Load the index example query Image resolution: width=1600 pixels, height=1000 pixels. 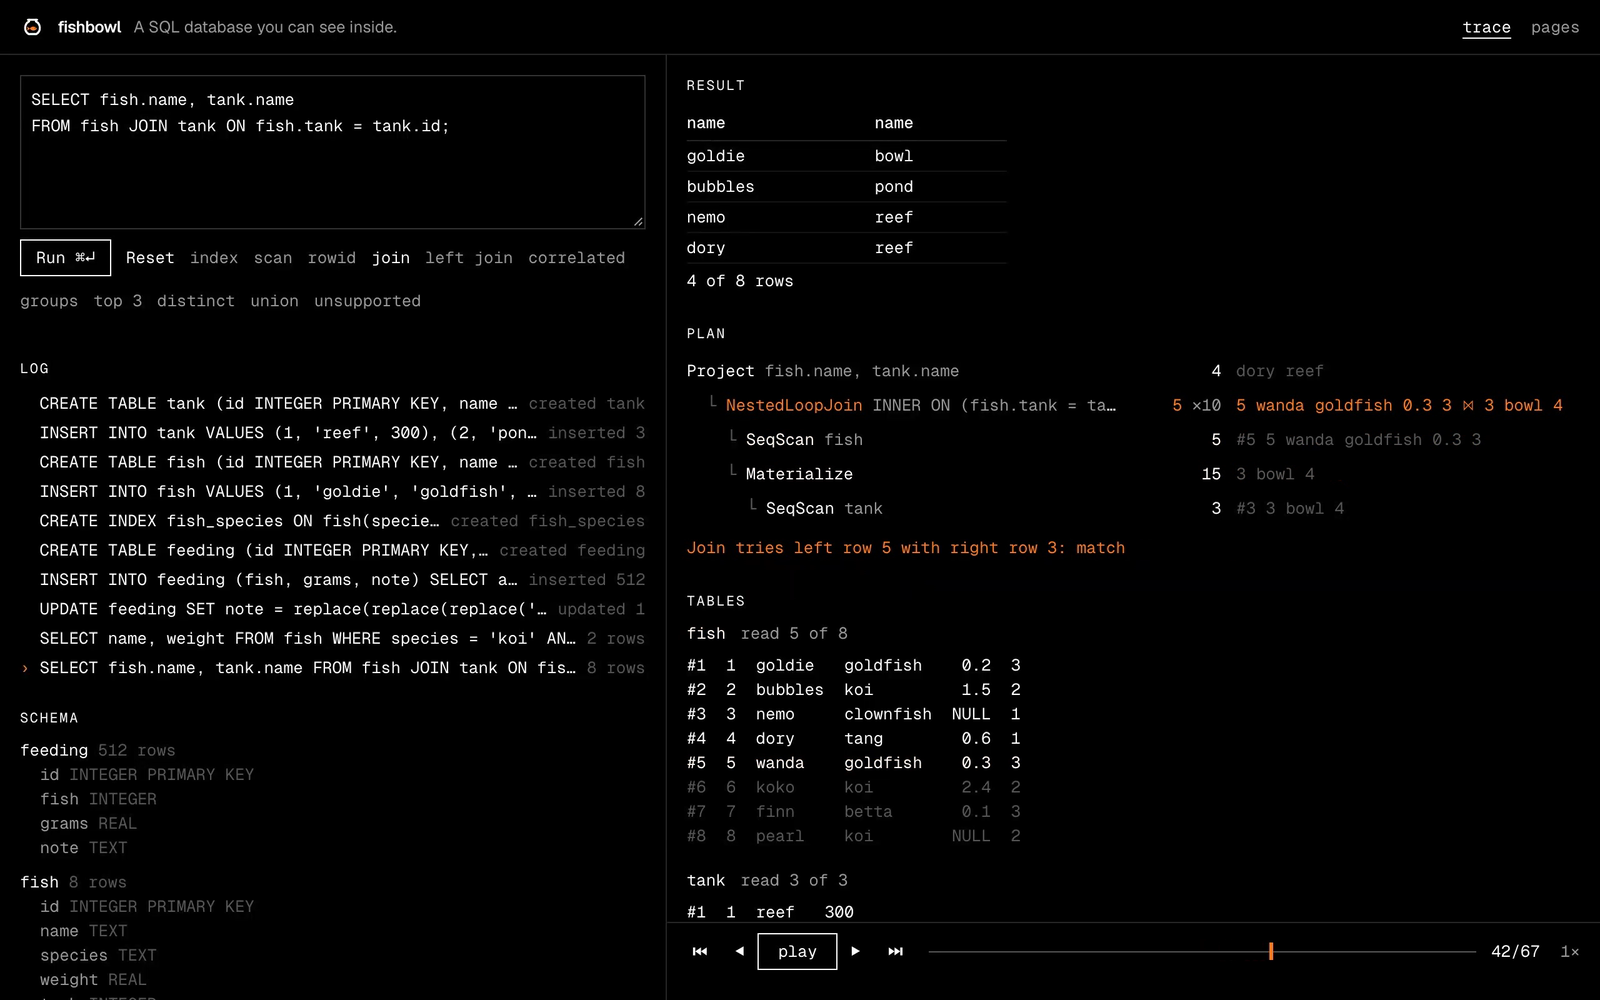coord(214,258)
